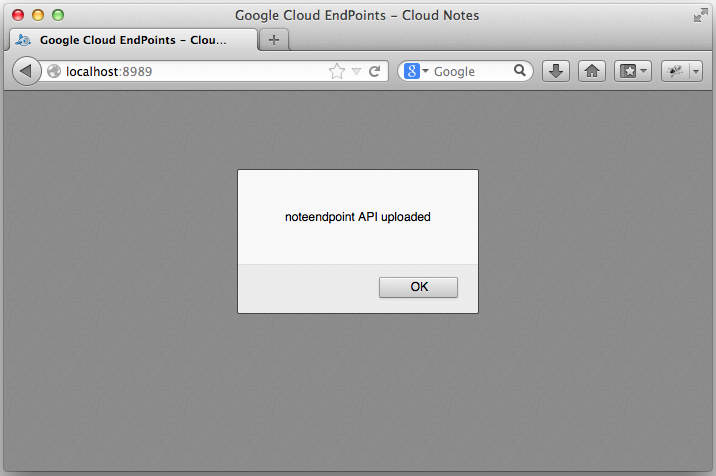This screenshot has height=476, width=716.
Task: Minimize the window with the yellow button
Action: (x=38, y=15)
